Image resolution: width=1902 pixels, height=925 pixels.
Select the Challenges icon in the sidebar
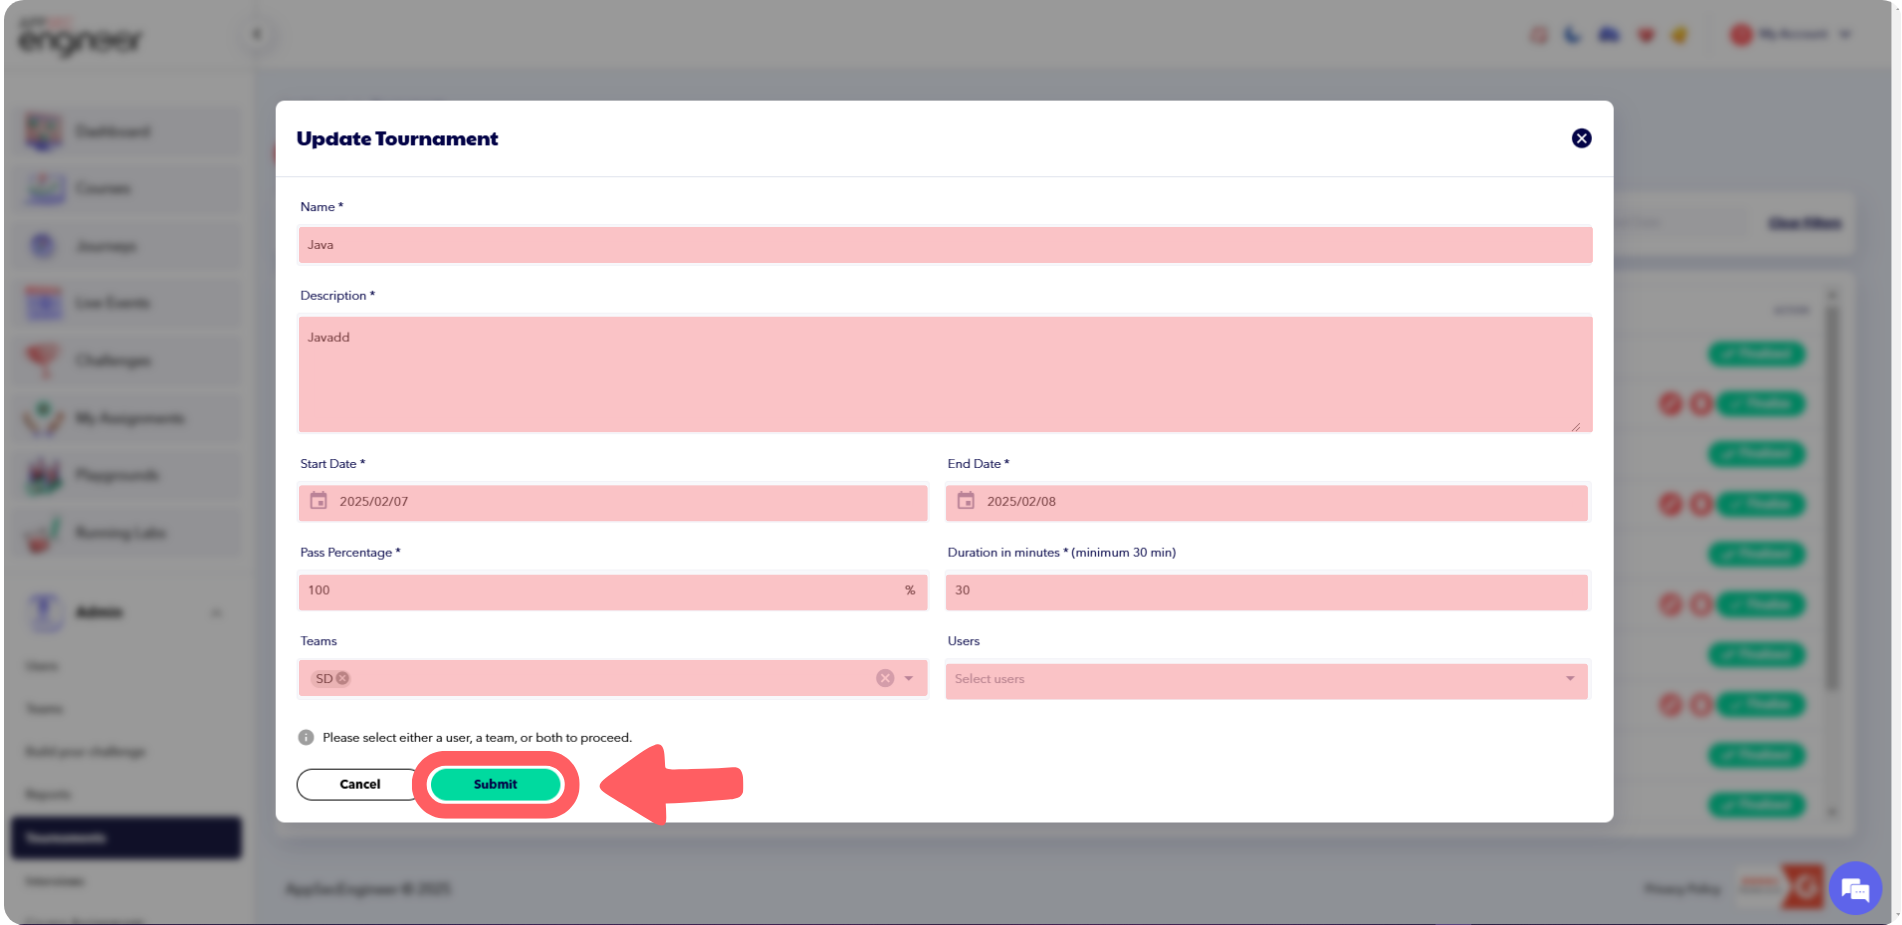coord(43,360)
